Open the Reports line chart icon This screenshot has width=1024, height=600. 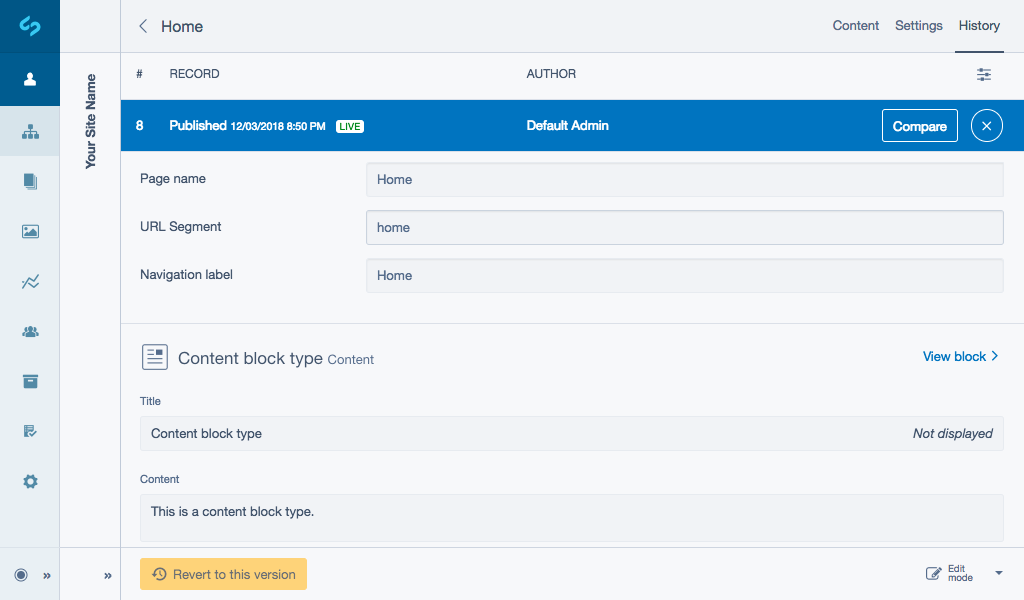[30, 282]
